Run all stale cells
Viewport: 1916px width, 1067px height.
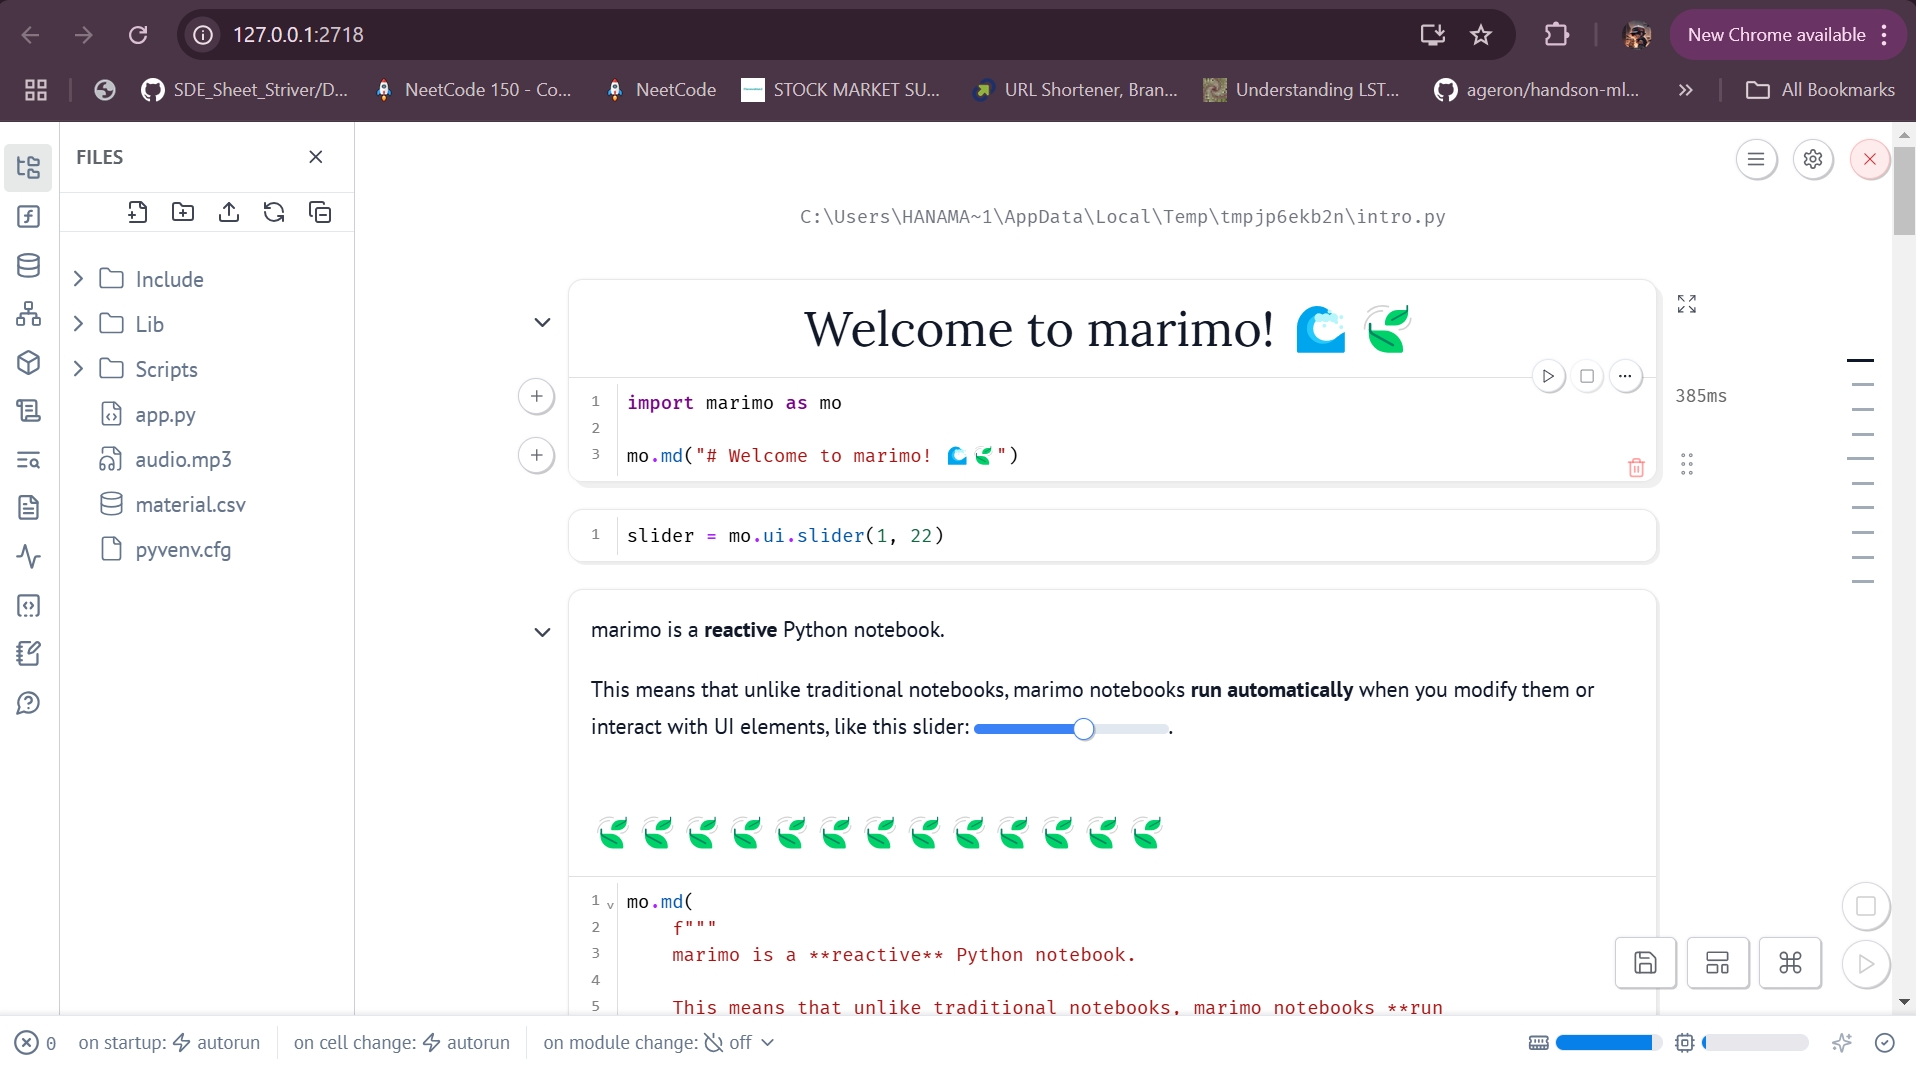pyautogui.click(x=1866, y=964)
